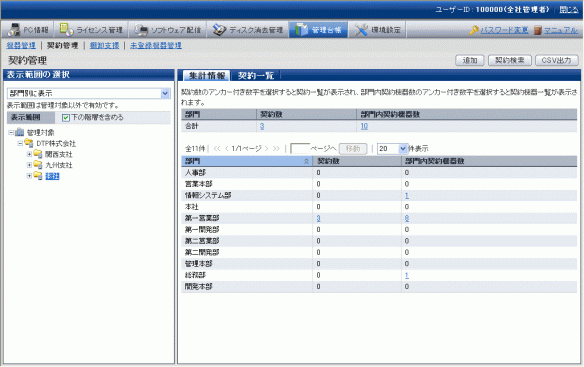Expand the 九州支社 tree node
Viewport: 584px width, 367px height.
click(x=29, y=165)
